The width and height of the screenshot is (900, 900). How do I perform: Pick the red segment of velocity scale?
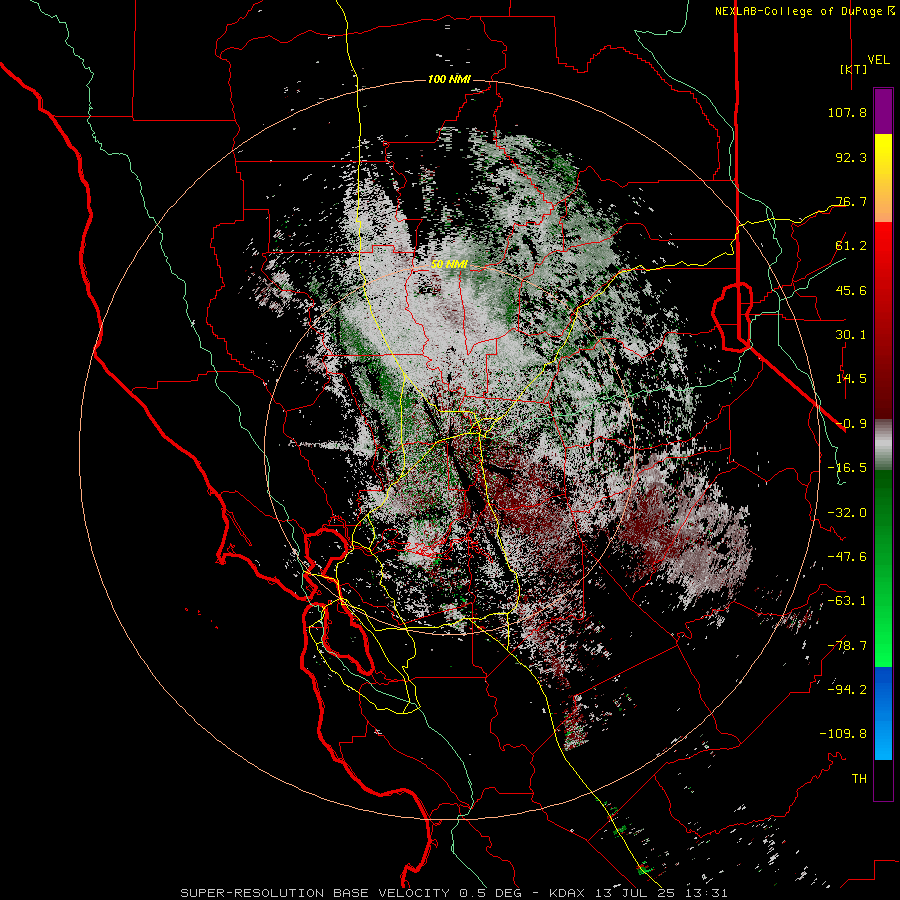883,320
